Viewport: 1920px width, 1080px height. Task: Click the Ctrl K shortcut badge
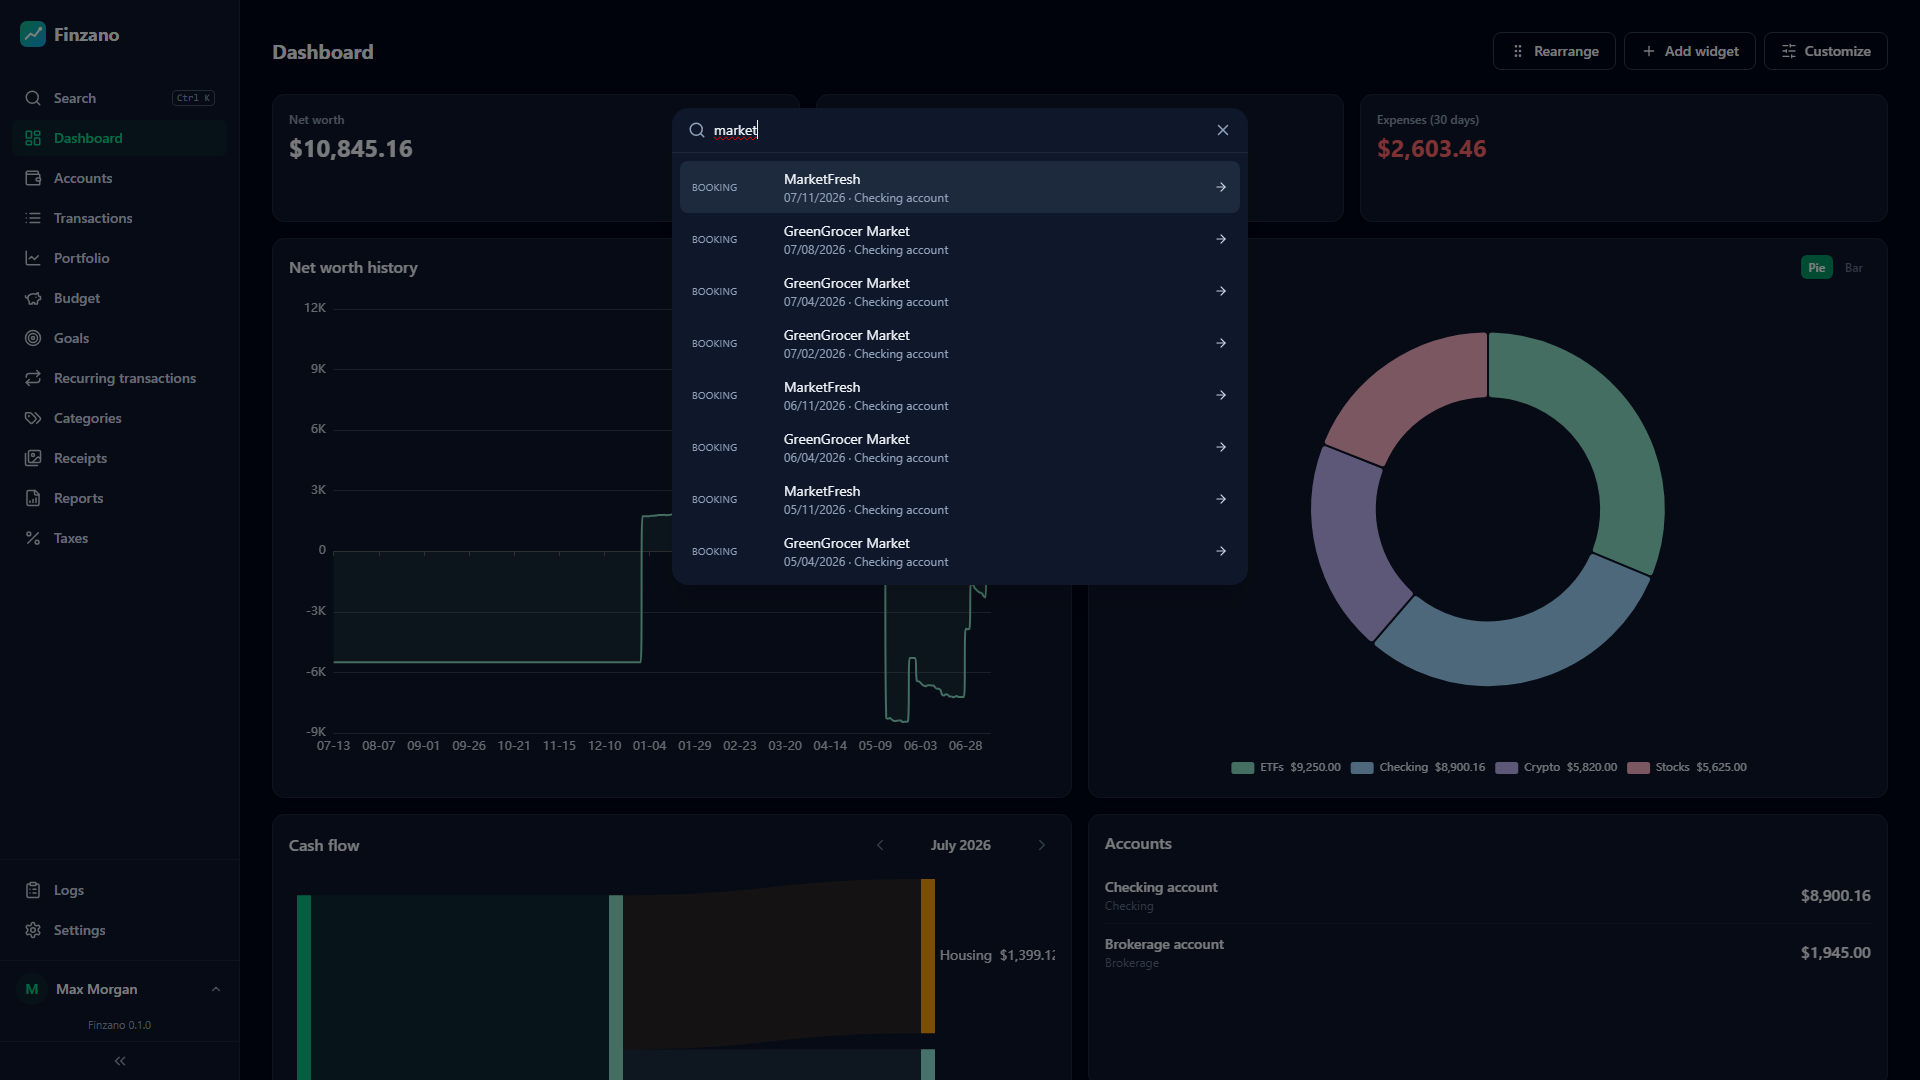(193, 98)
